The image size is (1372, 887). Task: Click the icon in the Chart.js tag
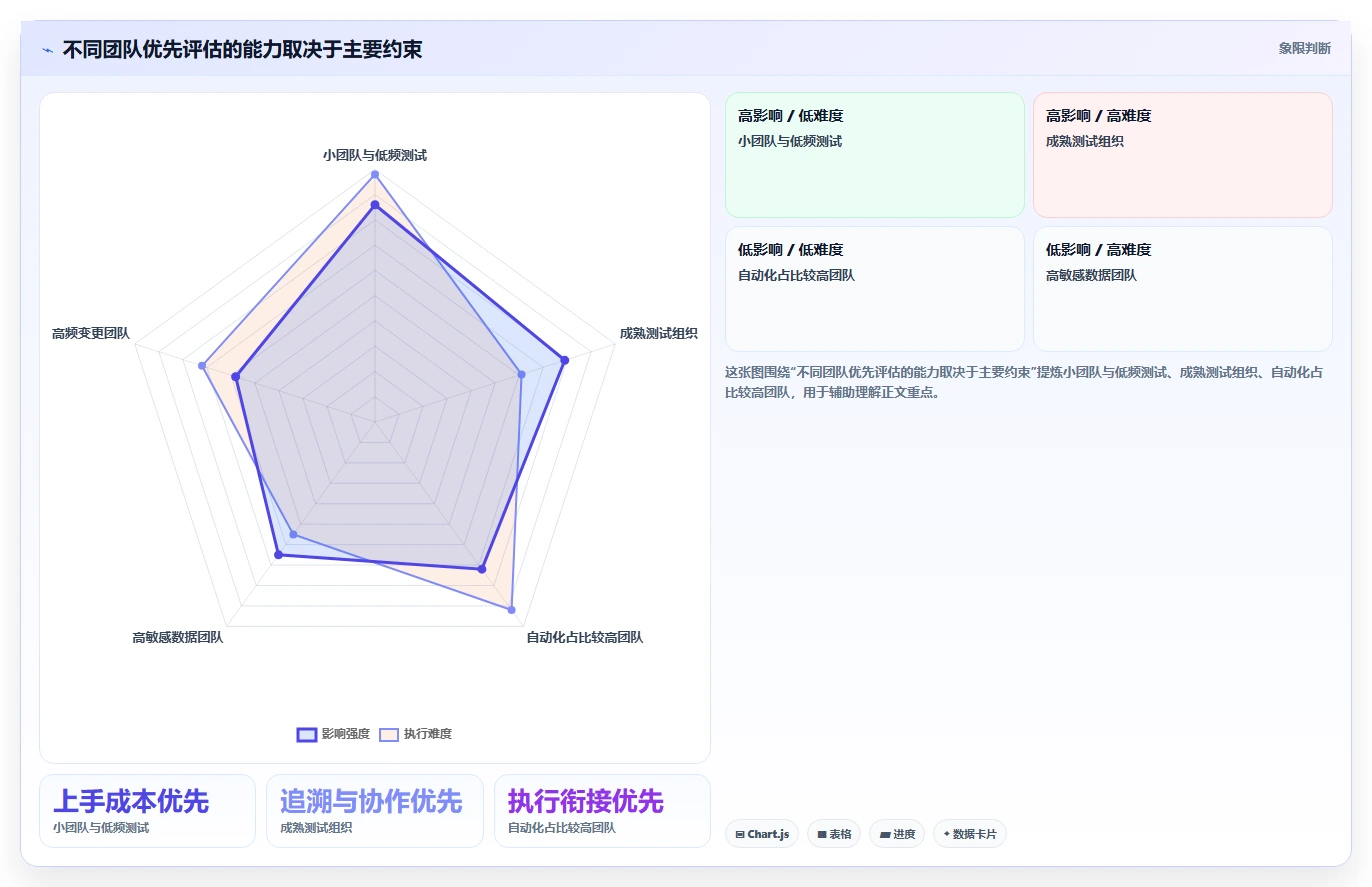click(x=740, y=834)
